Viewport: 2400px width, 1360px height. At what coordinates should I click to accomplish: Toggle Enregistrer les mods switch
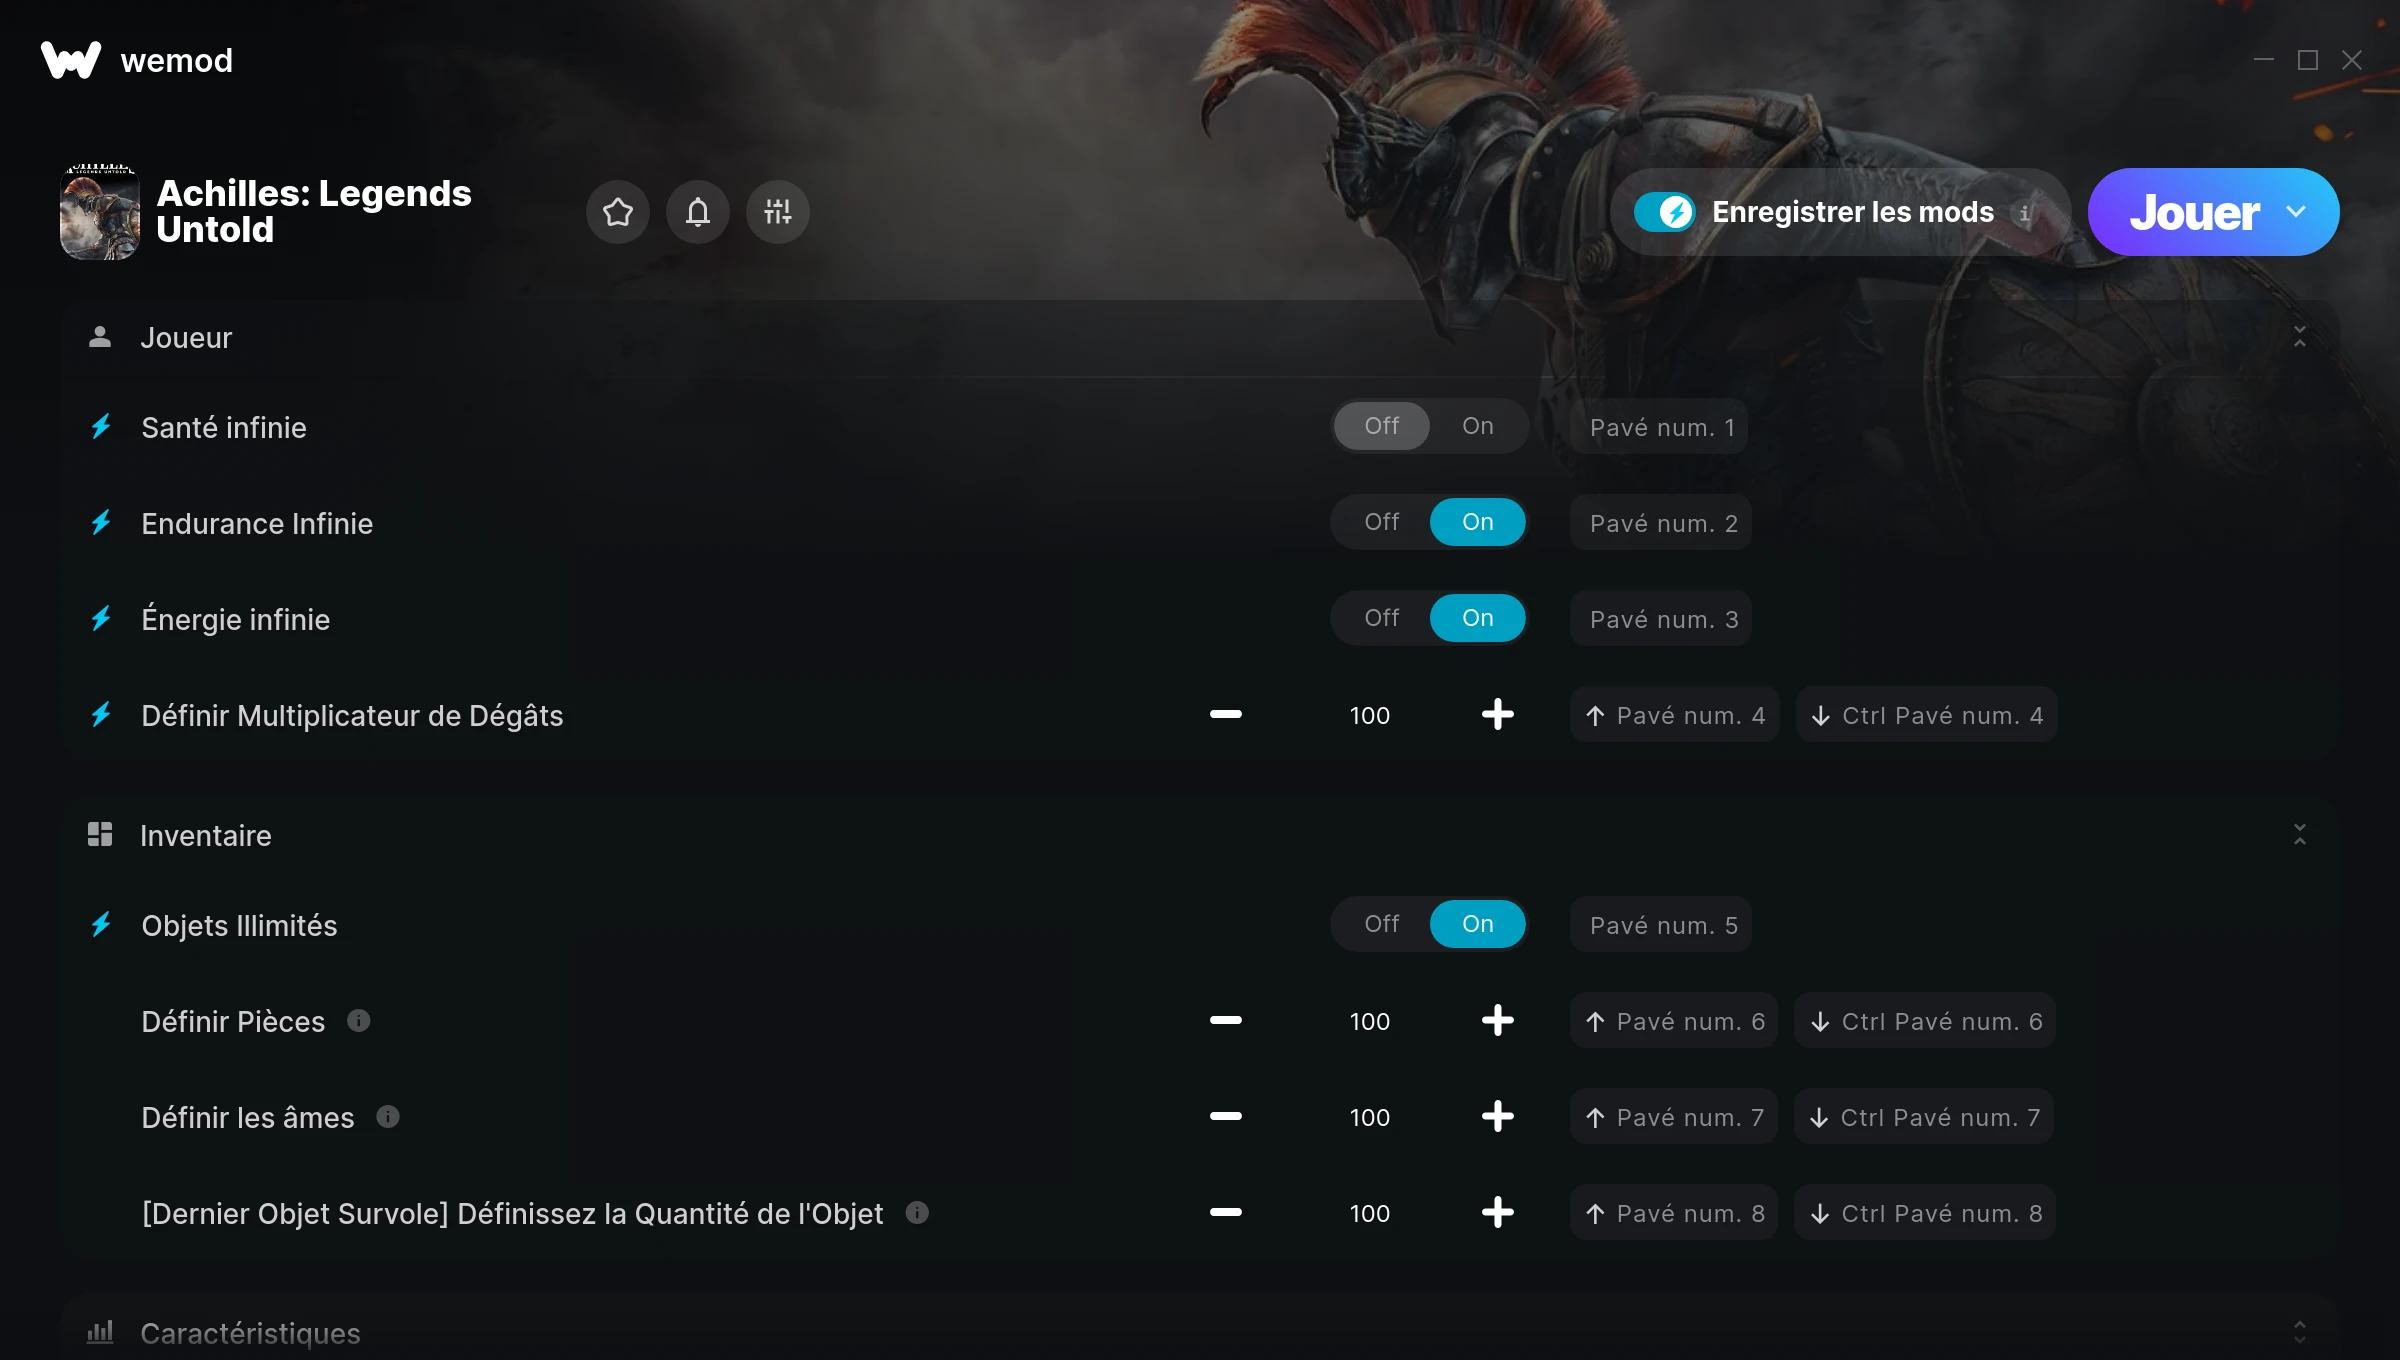tap(1665, 212)
